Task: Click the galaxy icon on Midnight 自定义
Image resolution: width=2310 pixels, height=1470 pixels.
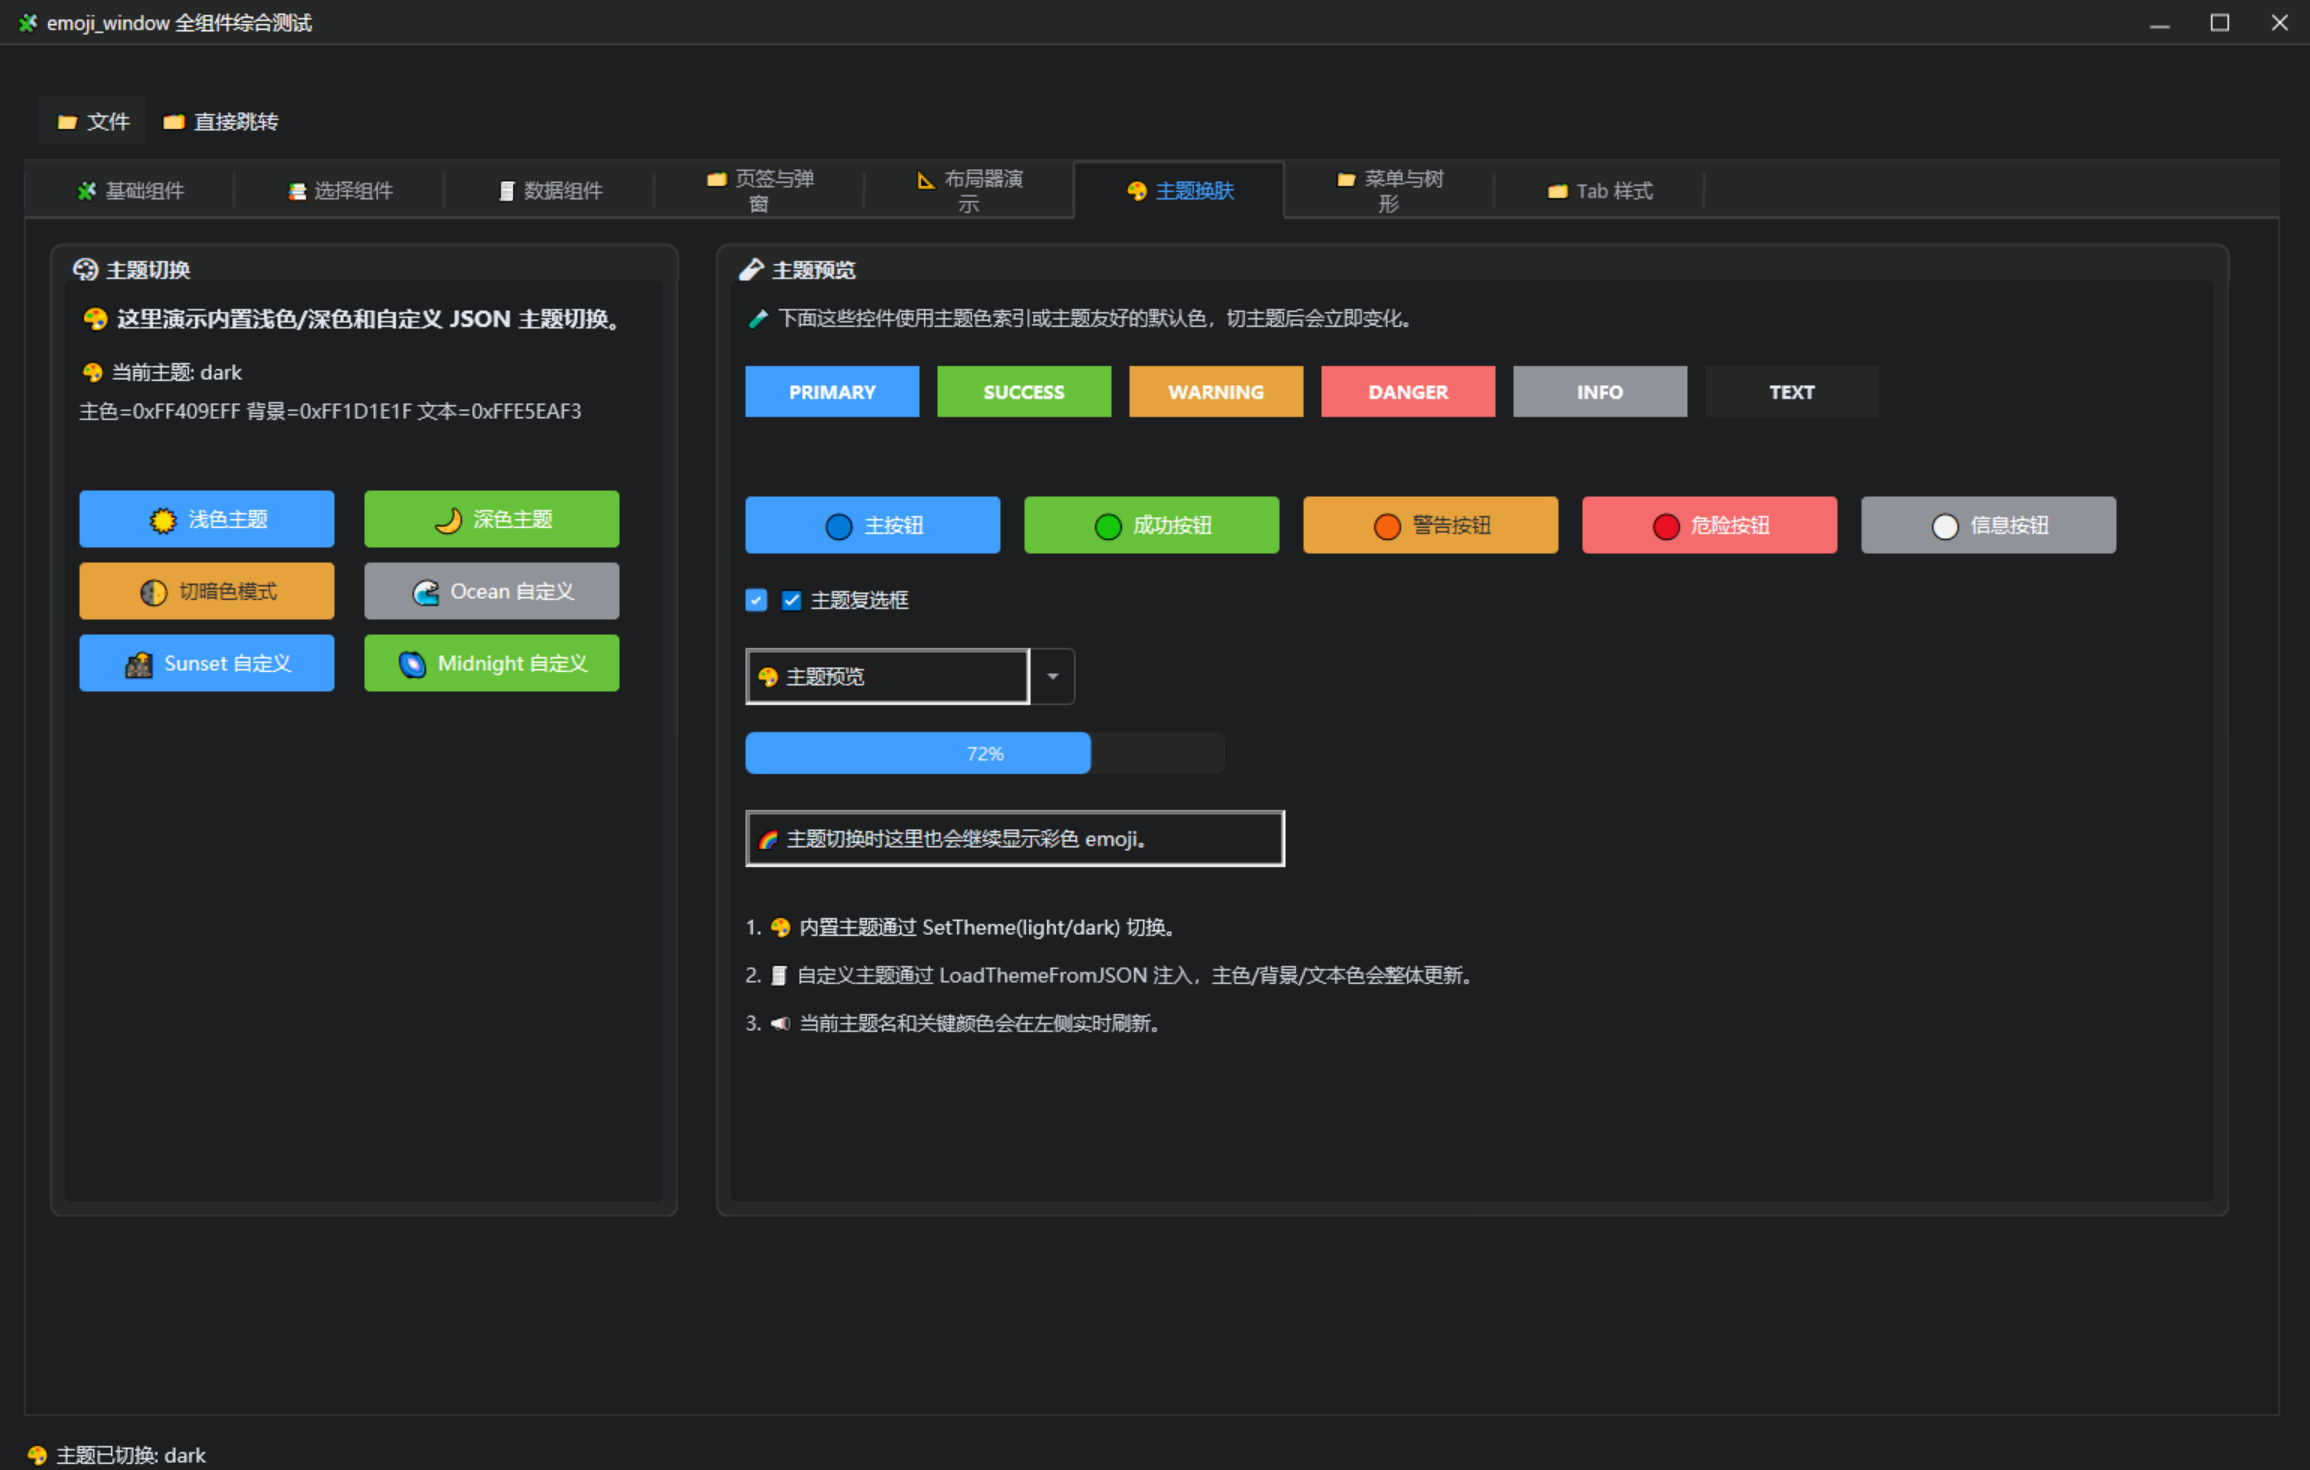Action: (x=412, y=664)
